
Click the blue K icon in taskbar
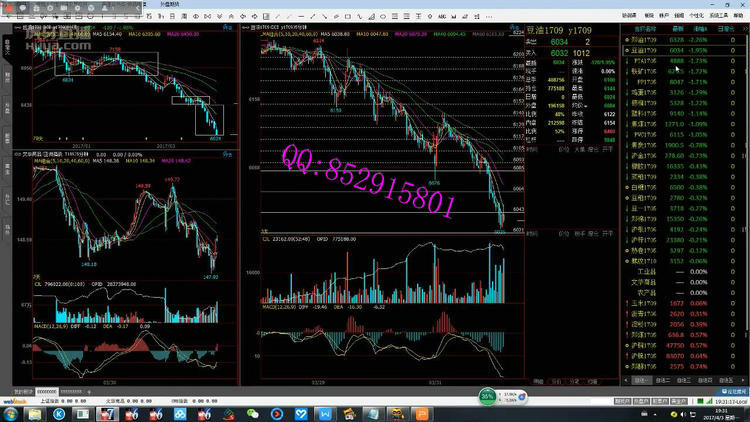[x=58, y=412]
